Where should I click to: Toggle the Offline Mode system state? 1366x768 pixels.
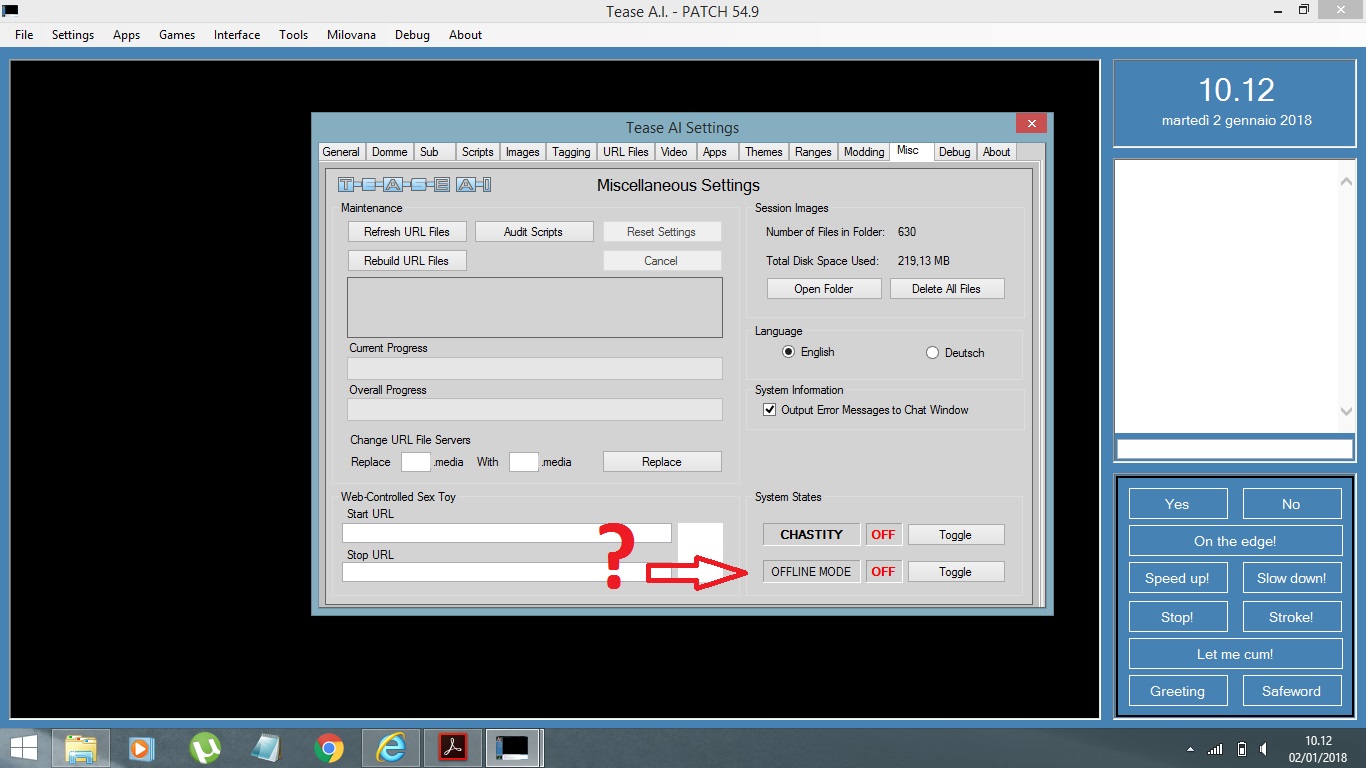pos(955,572)
